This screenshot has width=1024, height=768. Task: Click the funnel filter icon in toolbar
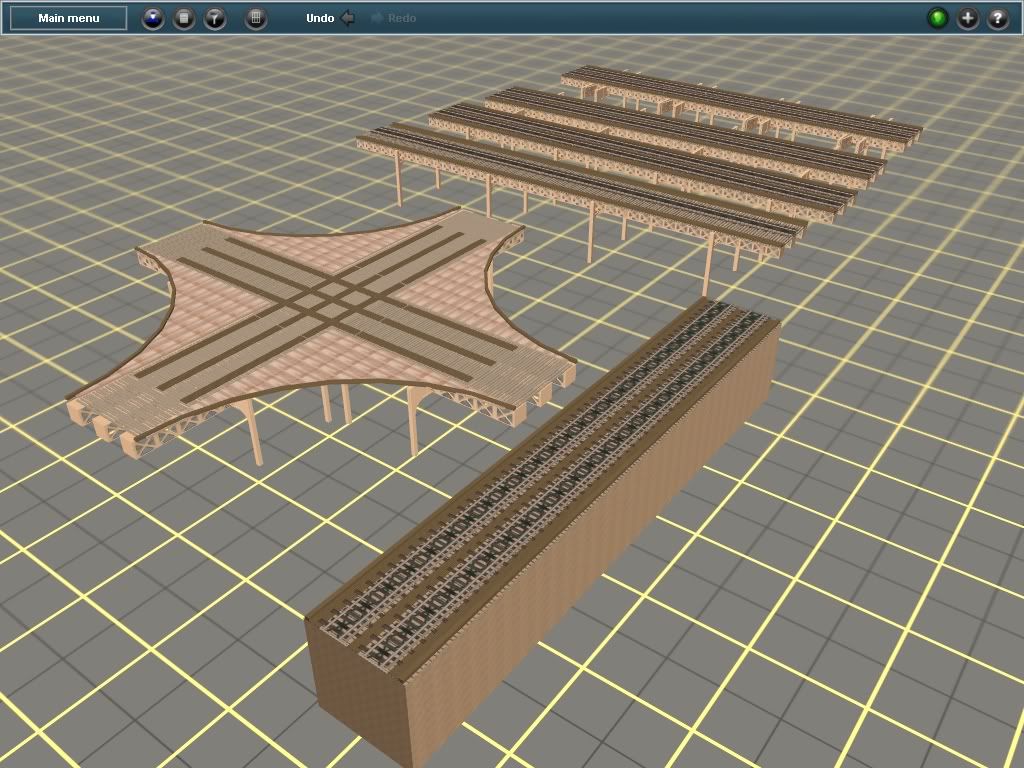coord(215,18)
